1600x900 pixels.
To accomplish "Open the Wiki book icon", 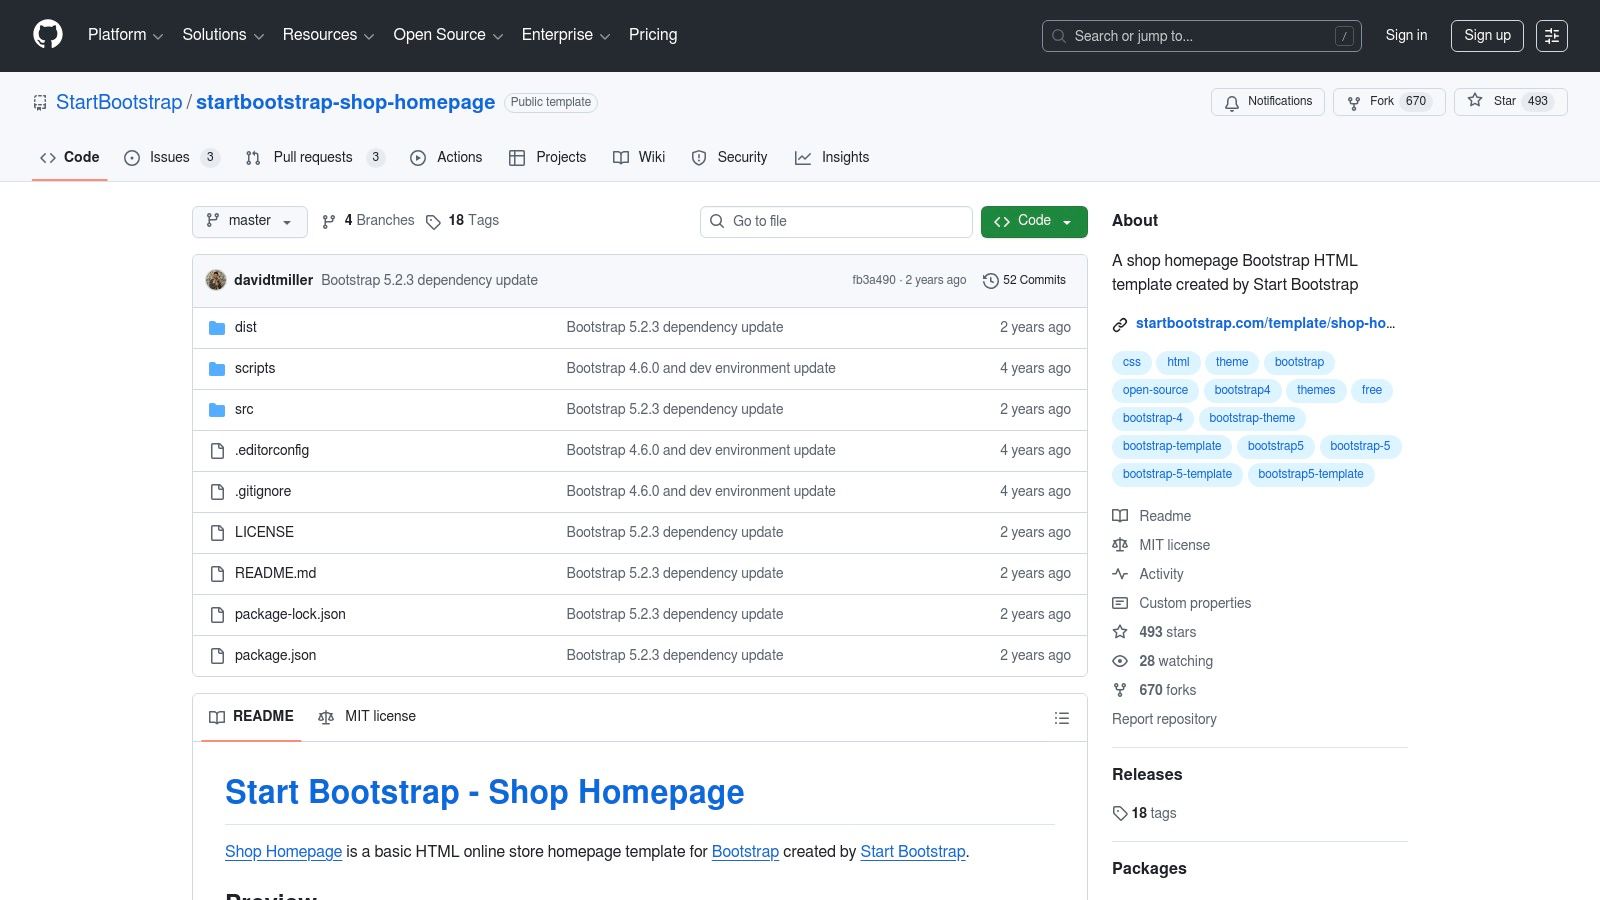I will (621, 157).
